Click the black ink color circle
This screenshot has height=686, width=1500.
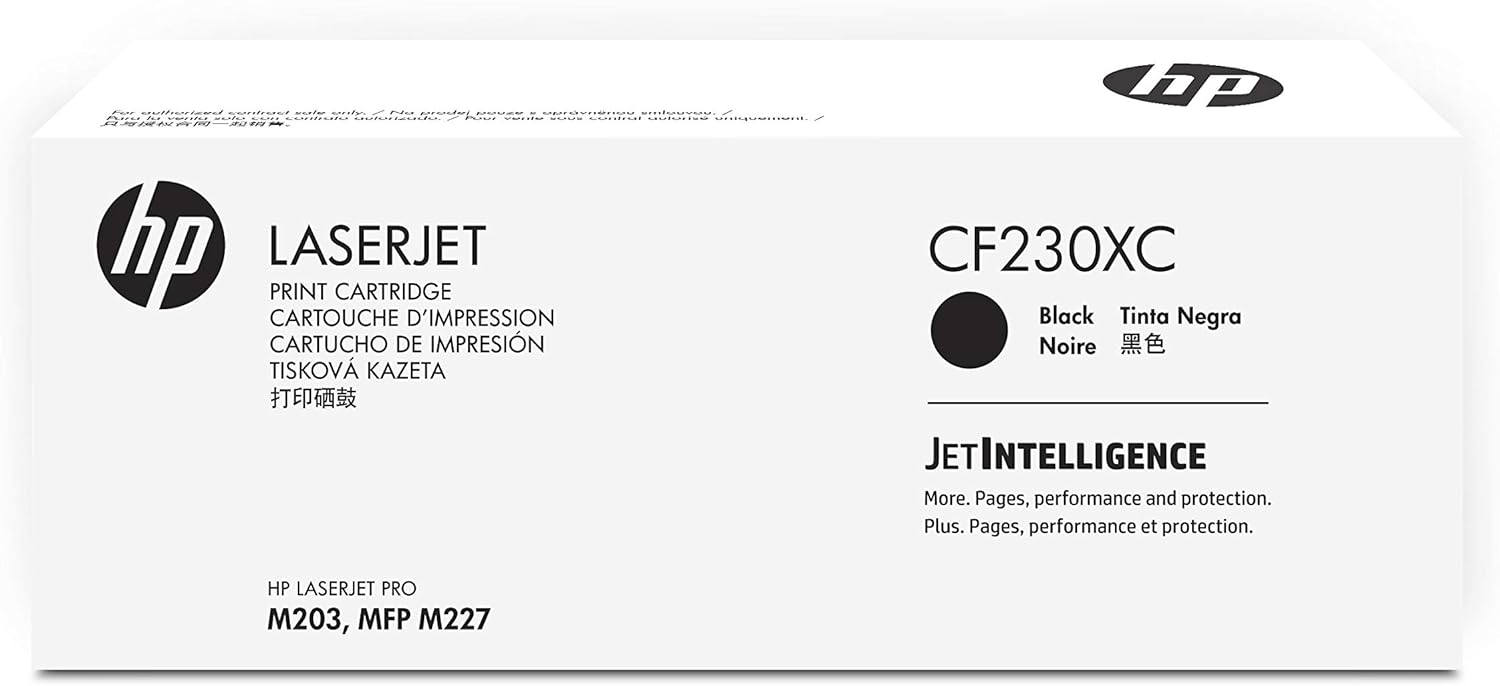(968, 330)
